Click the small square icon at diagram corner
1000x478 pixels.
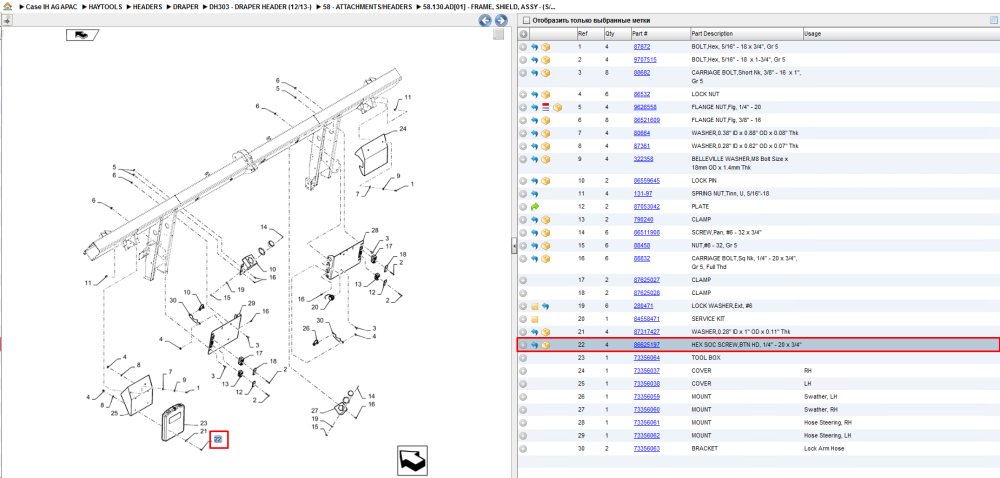(499, 34)
